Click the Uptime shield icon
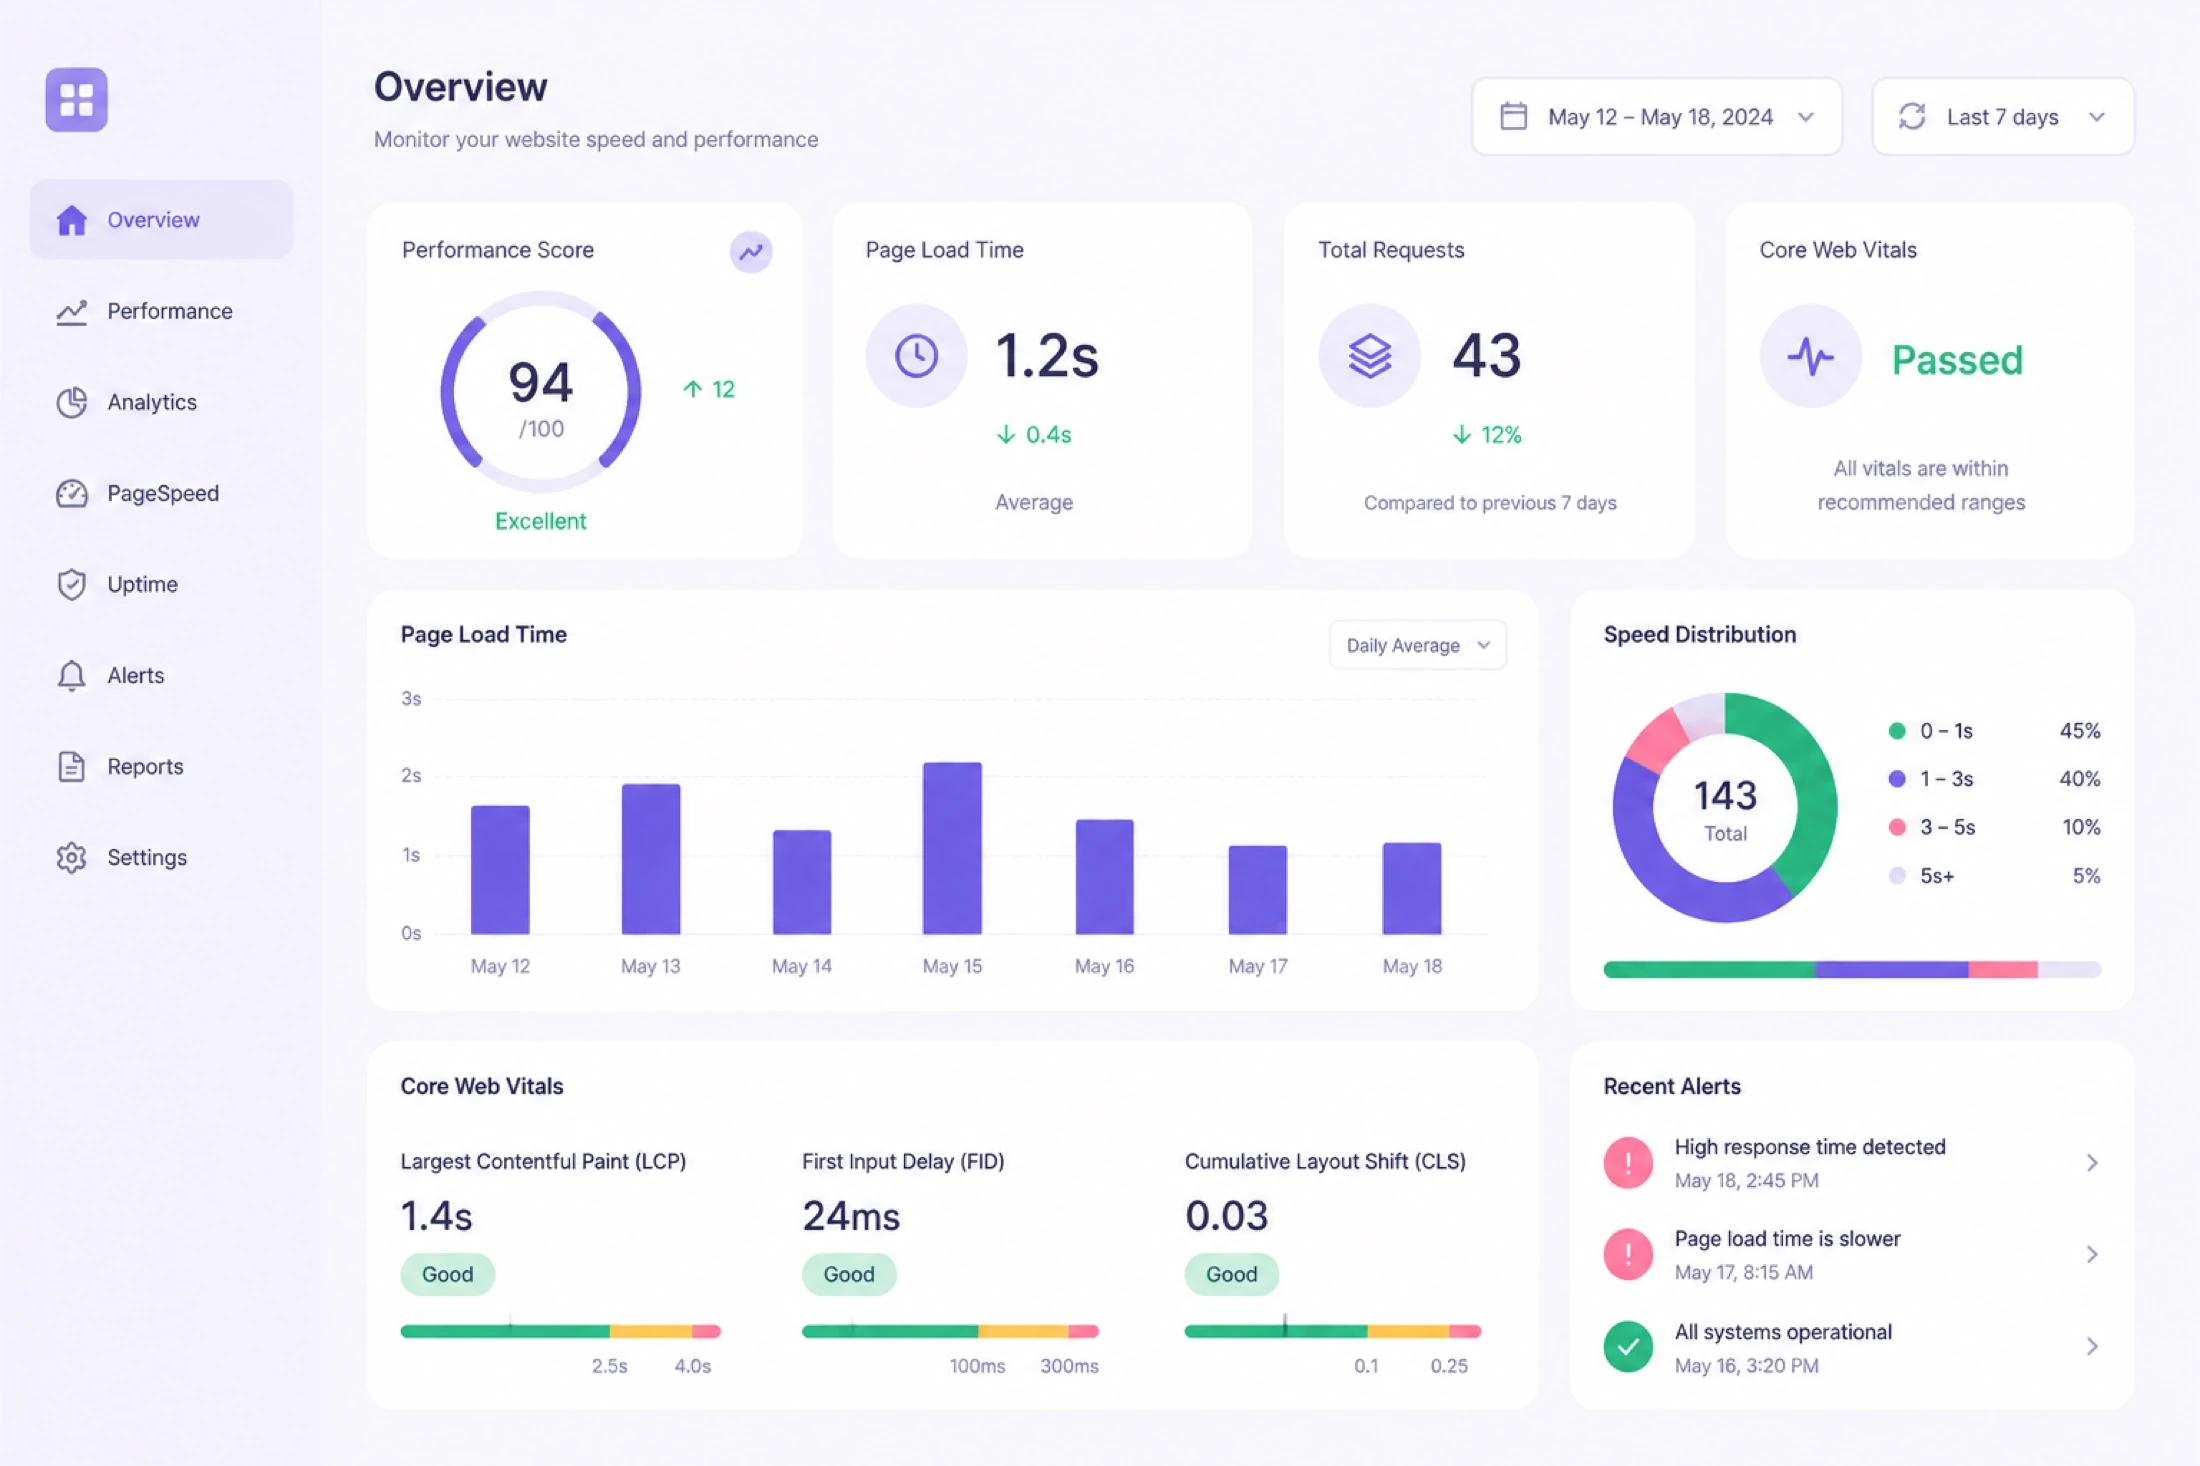Viewport: 2200px width, 1466px height. 72,584
